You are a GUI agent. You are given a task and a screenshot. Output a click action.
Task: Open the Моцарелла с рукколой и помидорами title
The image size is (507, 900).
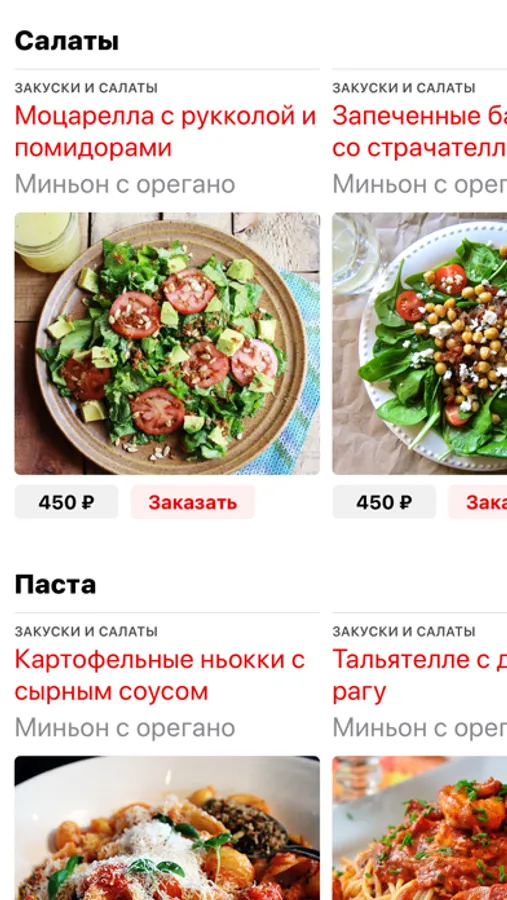pos(165,132)
